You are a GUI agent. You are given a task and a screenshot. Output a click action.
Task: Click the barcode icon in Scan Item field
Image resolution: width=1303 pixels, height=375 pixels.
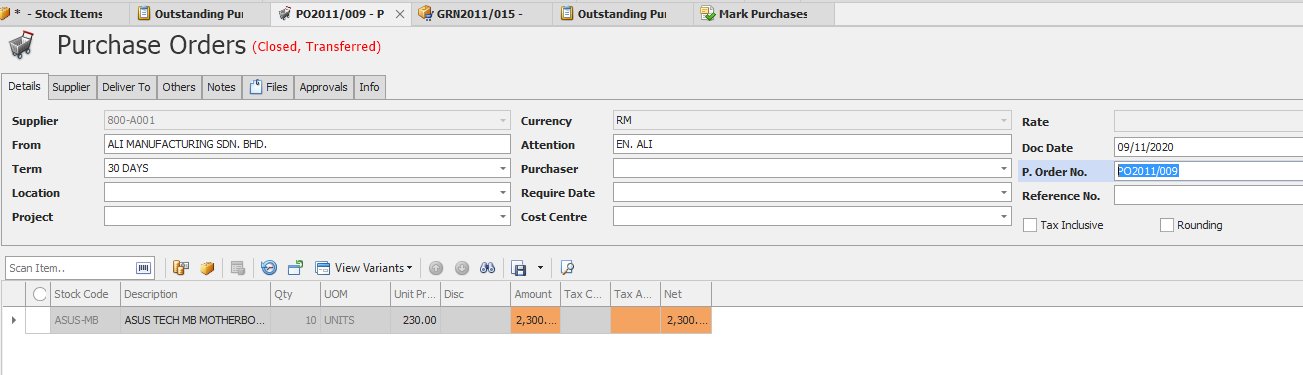point(143,268)
